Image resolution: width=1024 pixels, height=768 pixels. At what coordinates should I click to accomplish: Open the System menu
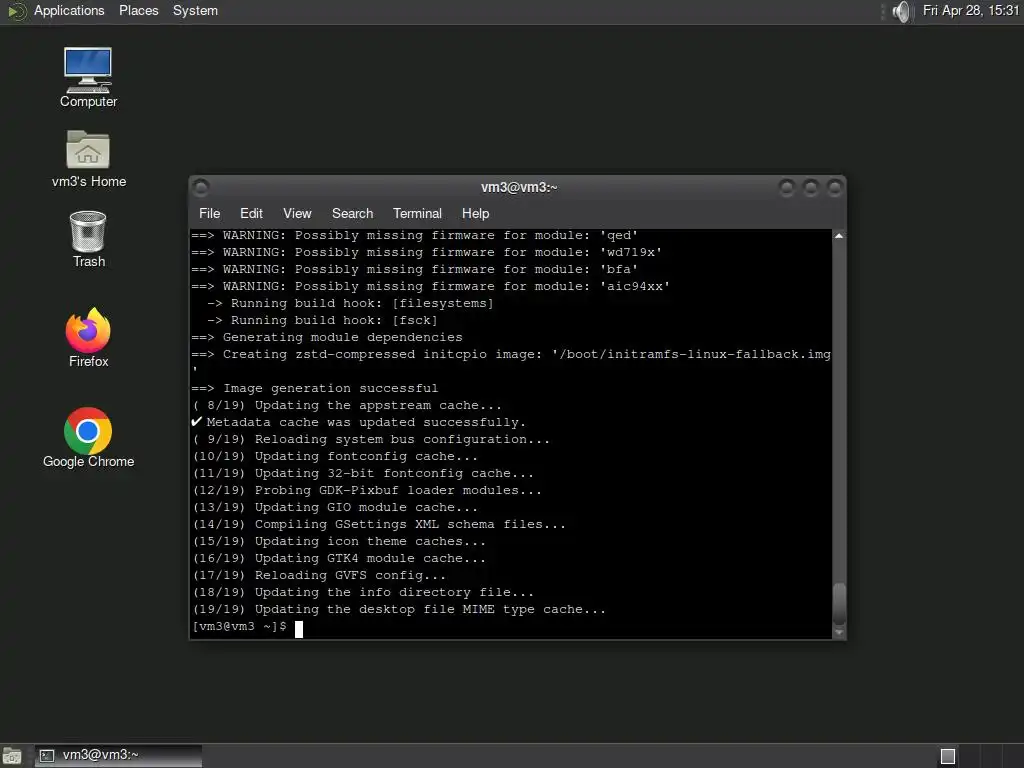click(195, 11)
